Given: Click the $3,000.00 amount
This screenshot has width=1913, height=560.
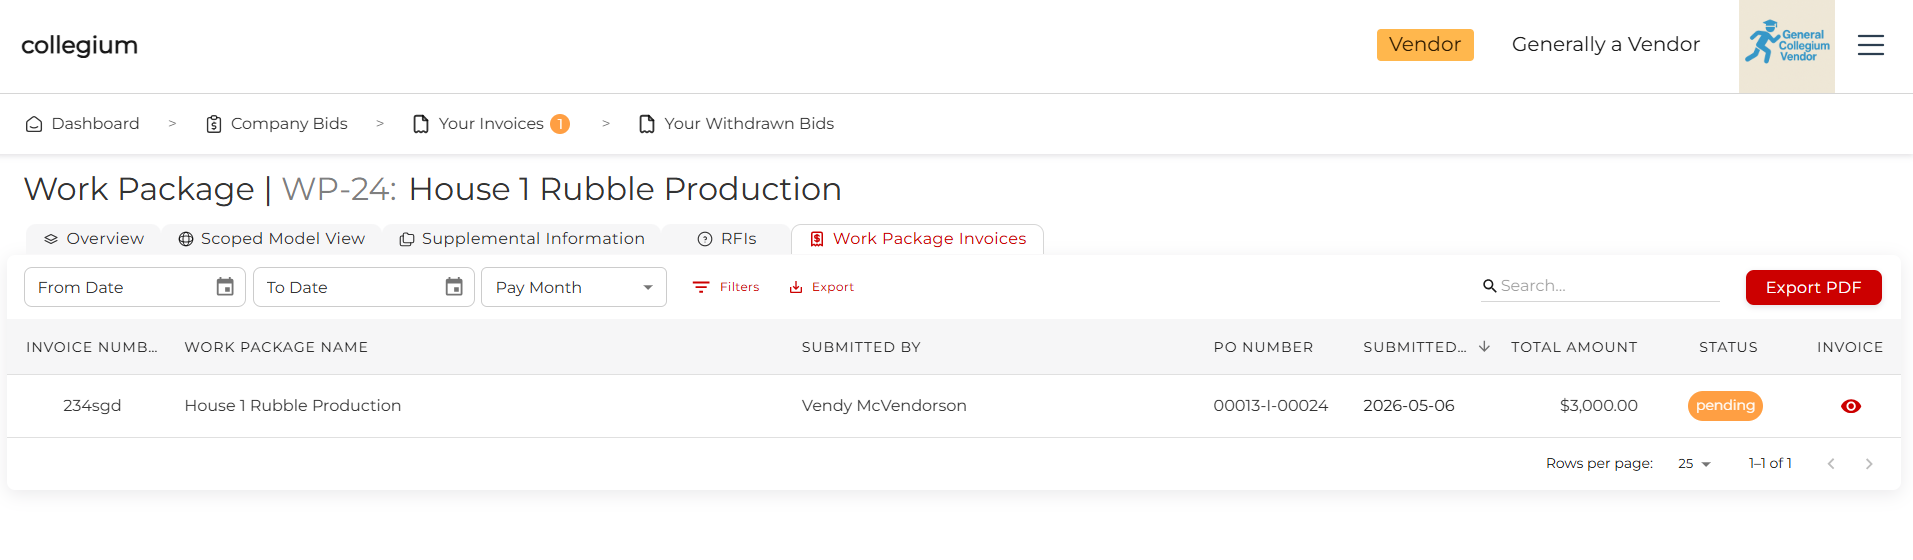Looking at the screenshot, I should click(1599, 406).
